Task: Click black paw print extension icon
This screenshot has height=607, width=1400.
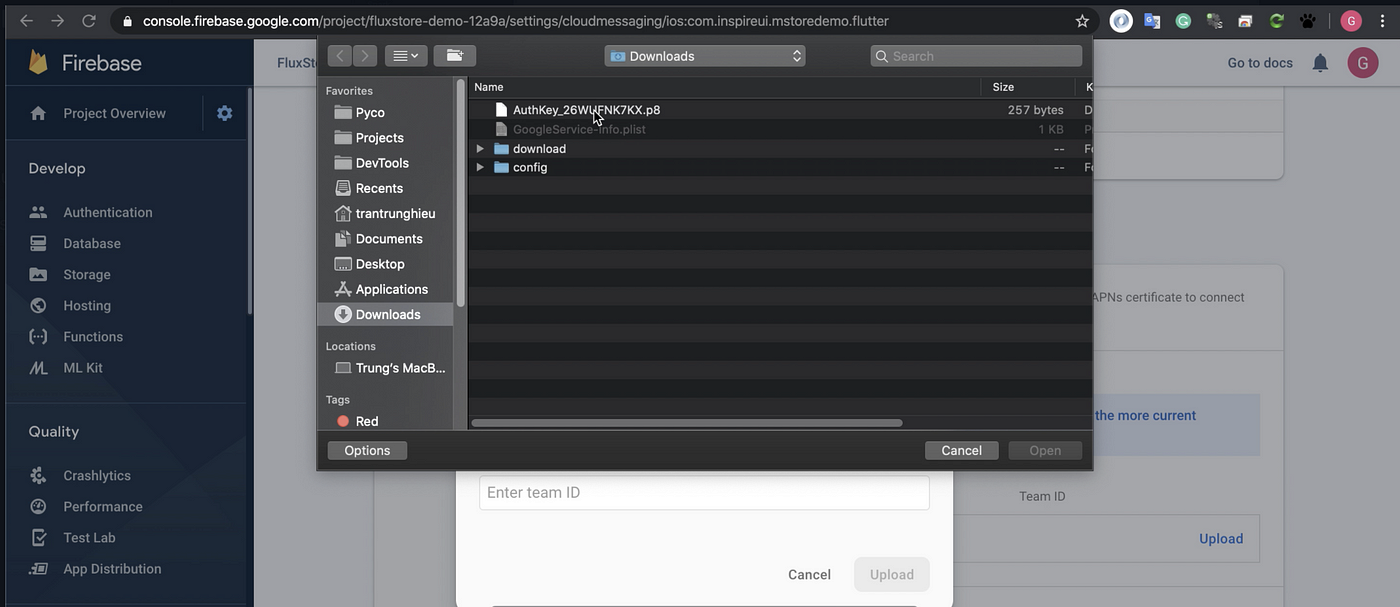Action: (x=1307, y=21)
